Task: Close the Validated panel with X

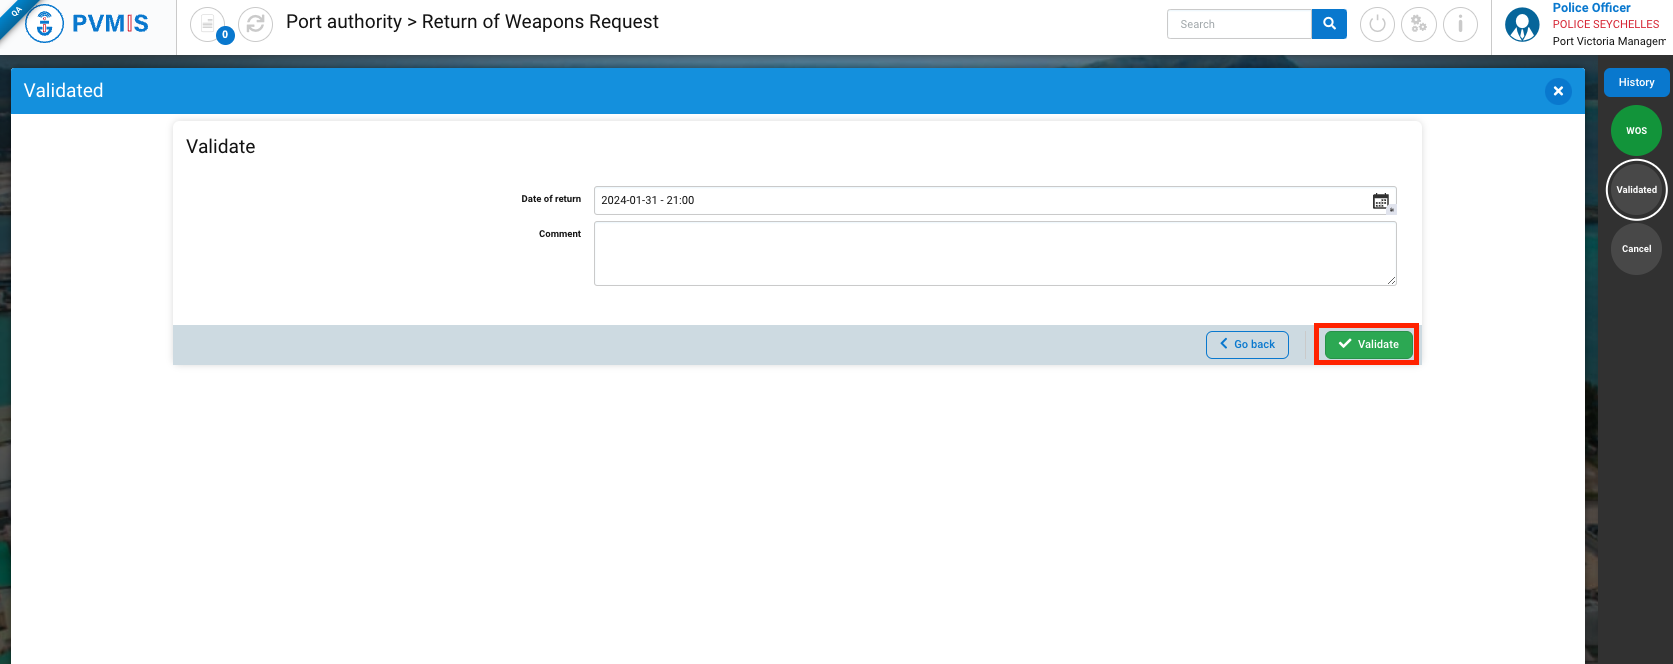Action: (x=1557, y=91)
